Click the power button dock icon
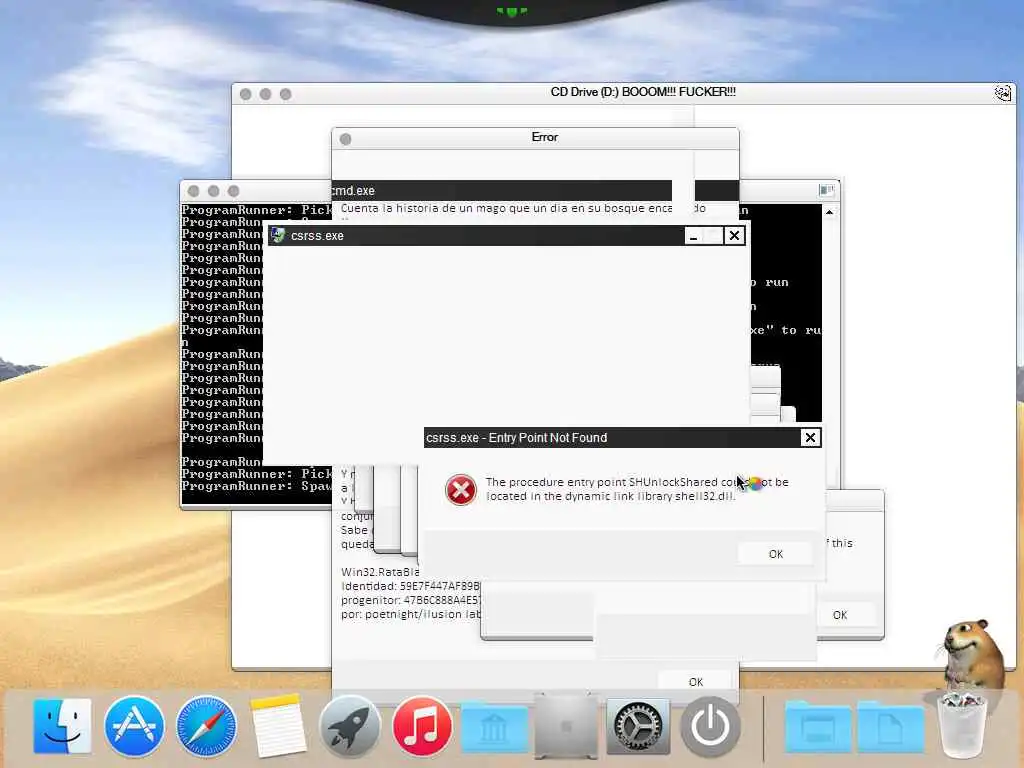The height and width of the screenshot is (768, 1024). (711, 726)
